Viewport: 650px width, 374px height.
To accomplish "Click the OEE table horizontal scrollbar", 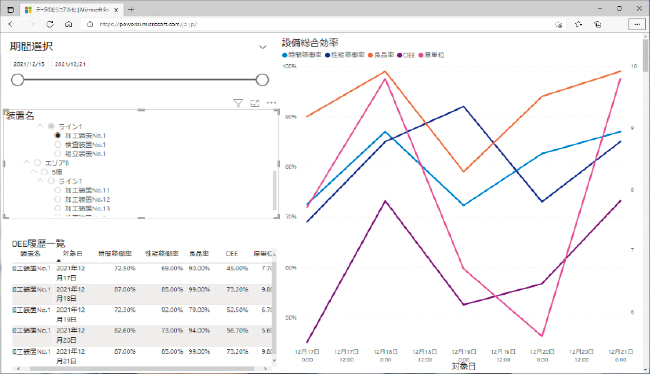I will pyautogui.click(x=142, y=368).
